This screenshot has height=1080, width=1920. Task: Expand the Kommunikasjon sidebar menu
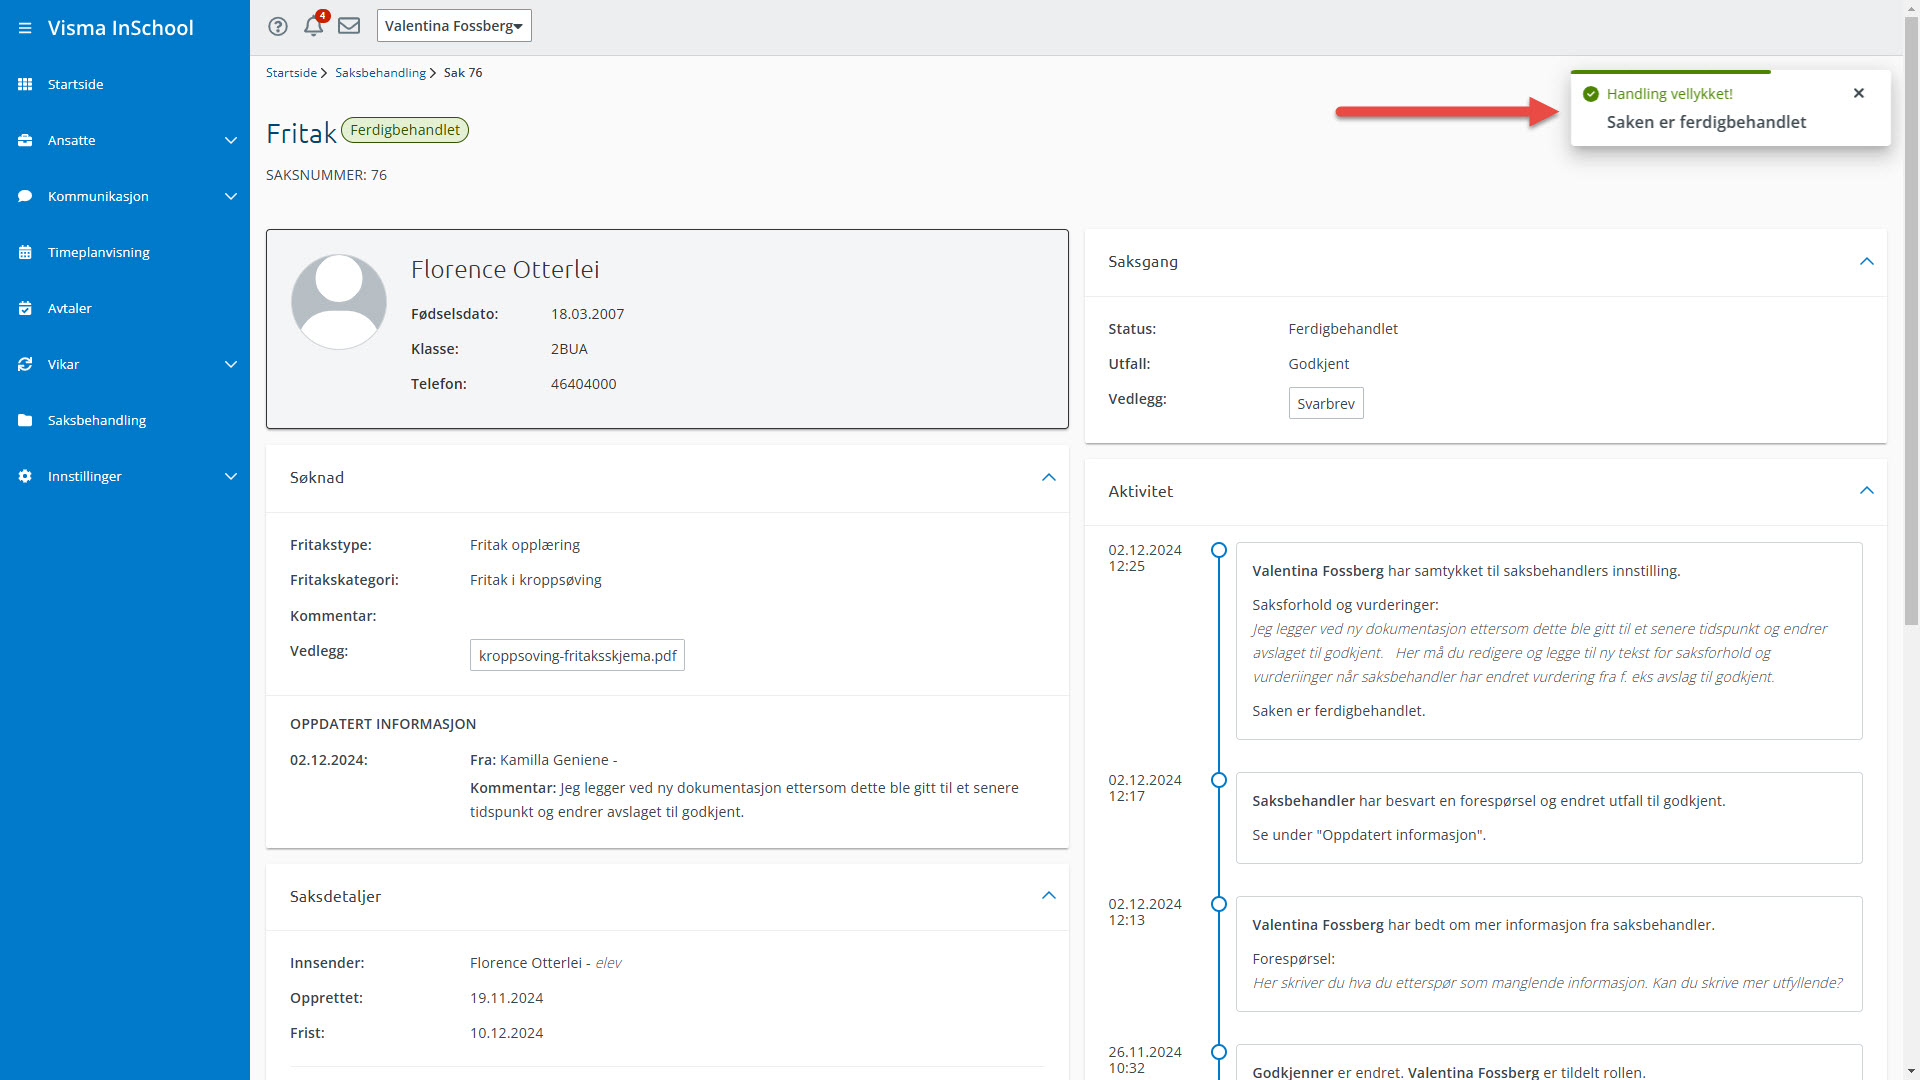click(230, 196)
